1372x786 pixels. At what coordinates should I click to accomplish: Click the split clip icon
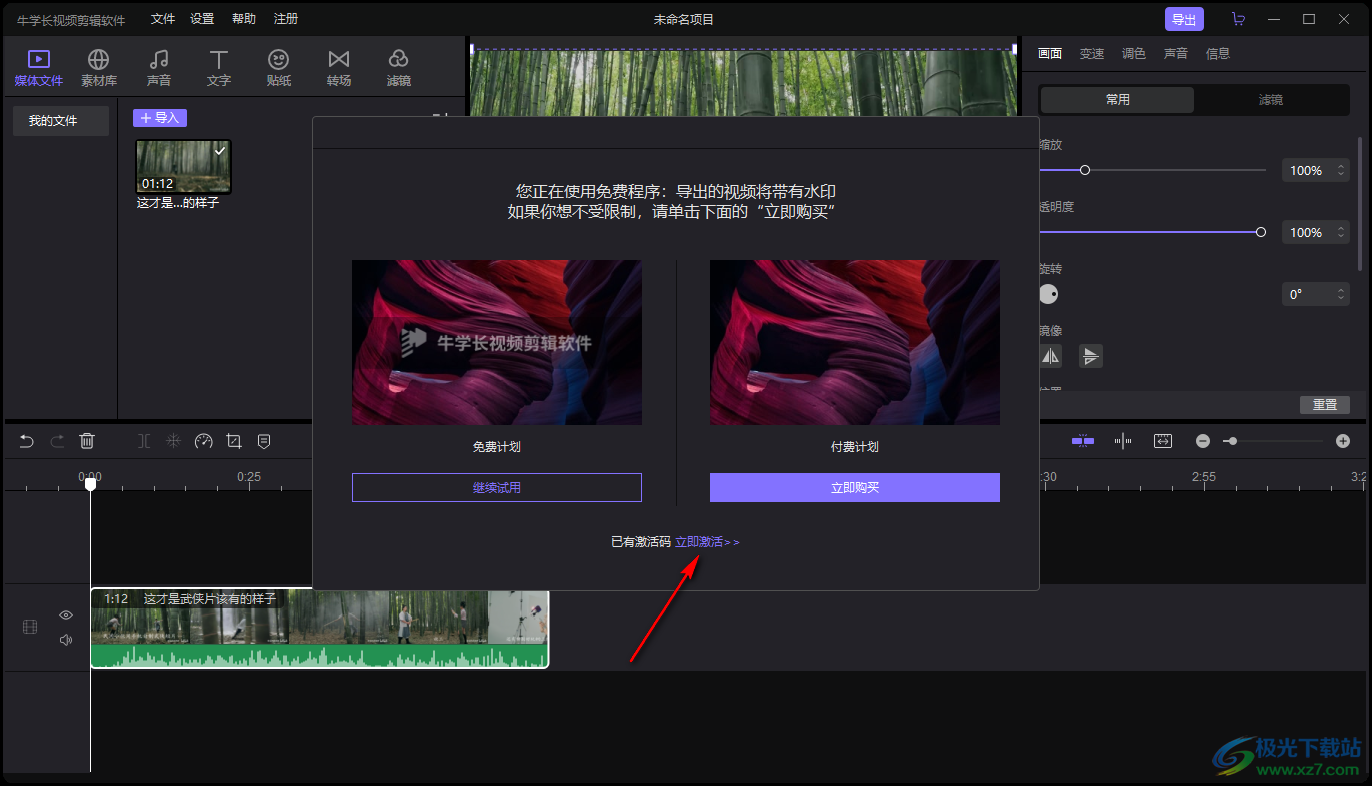[144, 441]
